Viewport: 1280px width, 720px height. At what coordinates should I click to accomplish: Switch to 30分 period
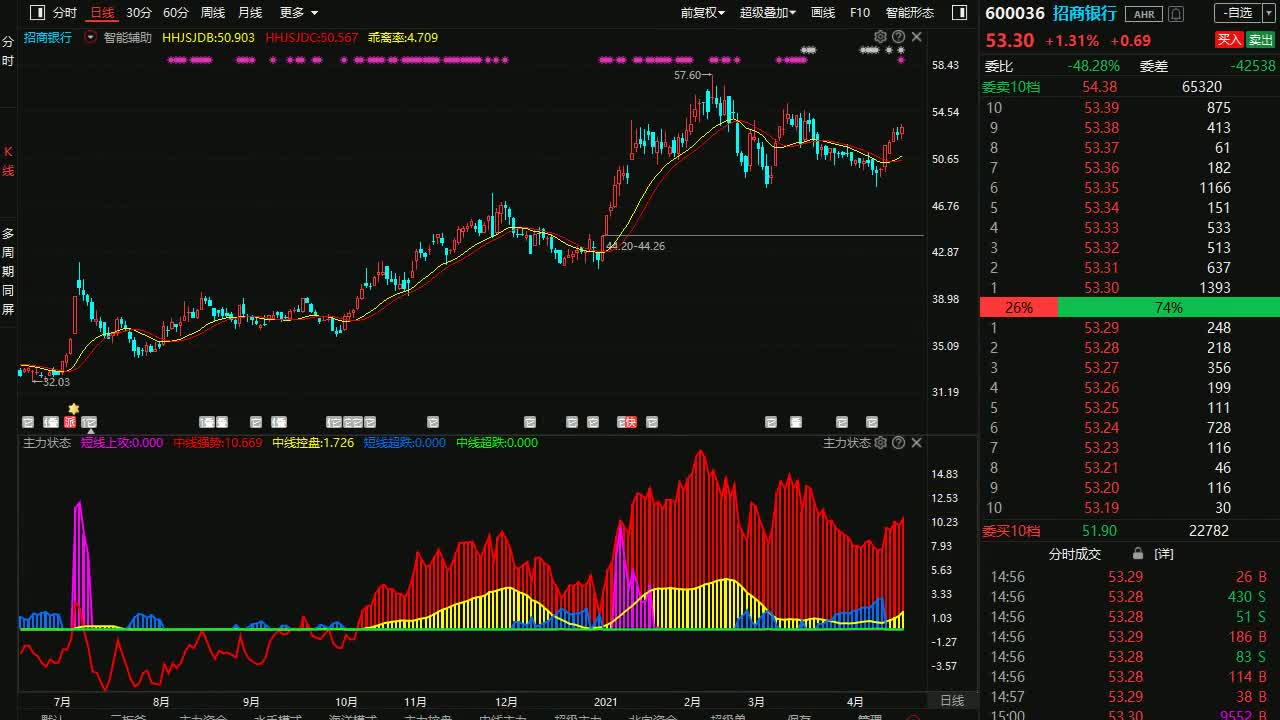pos(139,13)
